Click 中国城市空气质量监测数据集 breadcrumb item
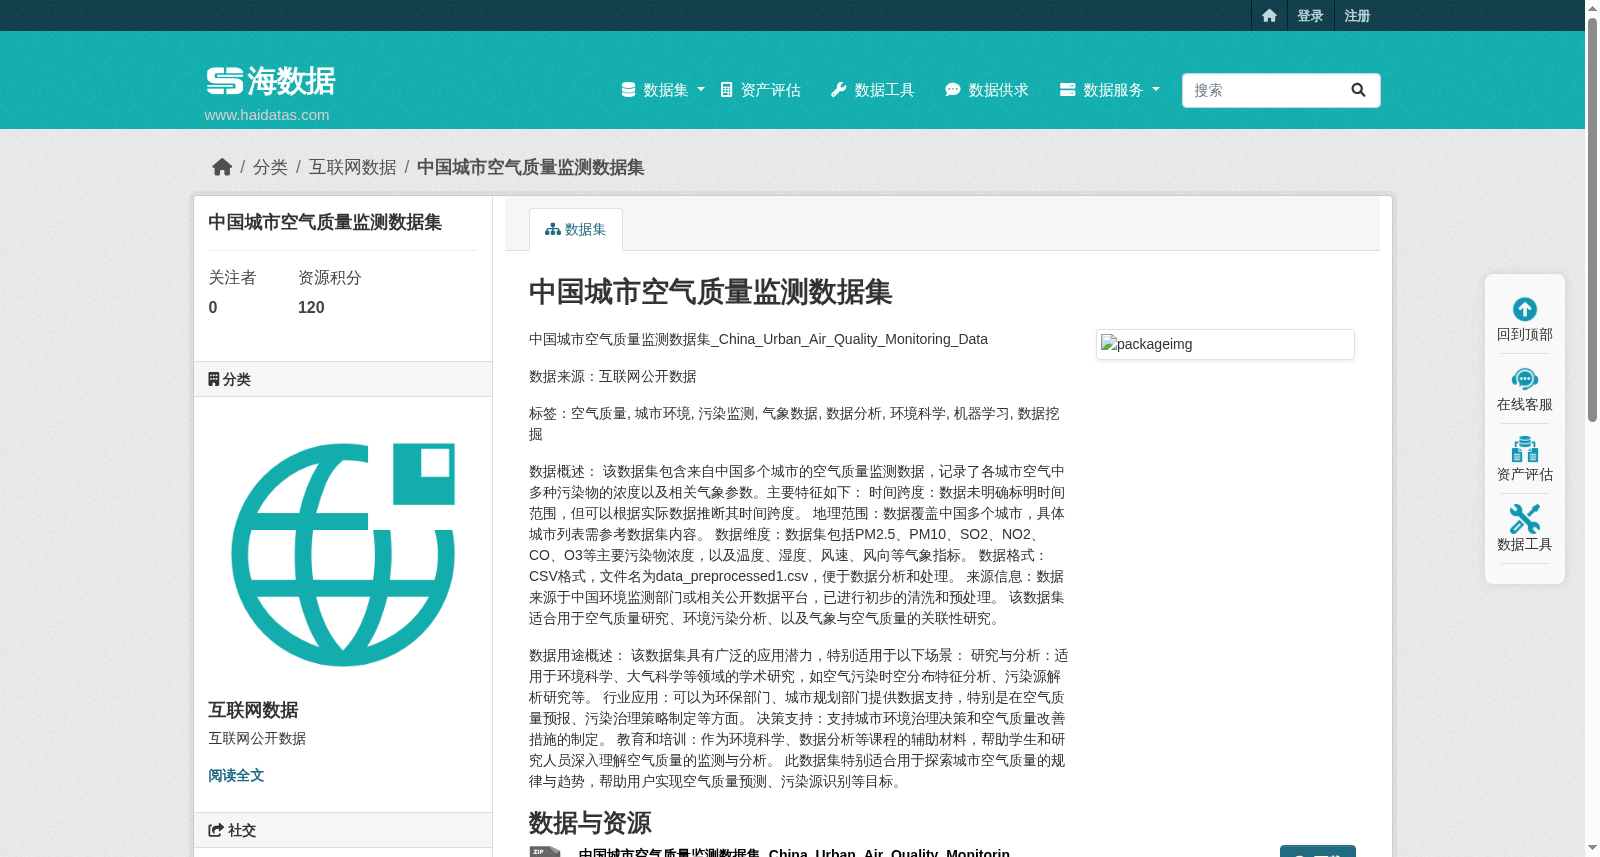 [530, 167]
